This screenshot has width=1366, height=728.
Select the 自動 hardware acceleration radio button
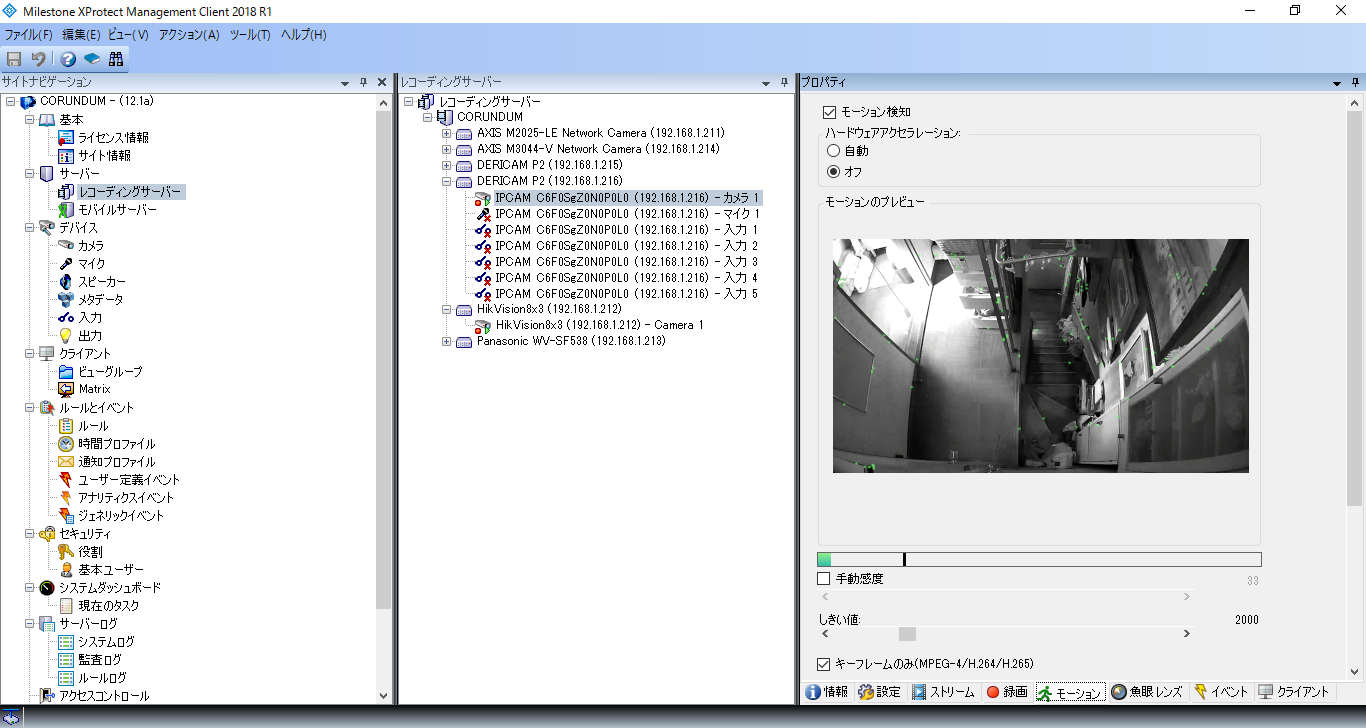[x=832, y=151]
